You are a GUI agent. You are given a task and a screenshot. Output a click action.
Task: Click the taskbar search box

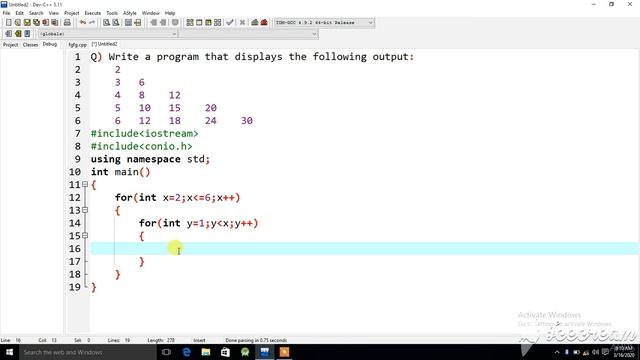[87, 352]
